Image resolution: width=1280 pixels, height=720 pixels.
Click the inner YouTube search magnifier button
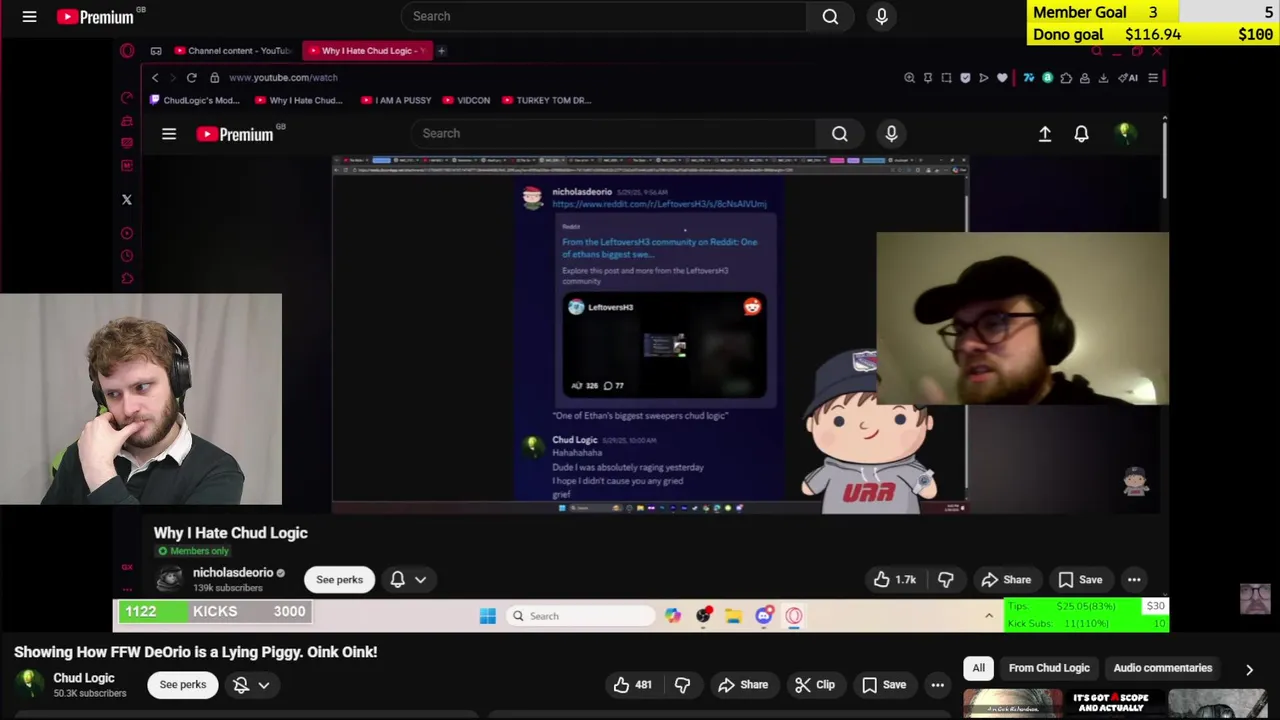pos(840,133)
